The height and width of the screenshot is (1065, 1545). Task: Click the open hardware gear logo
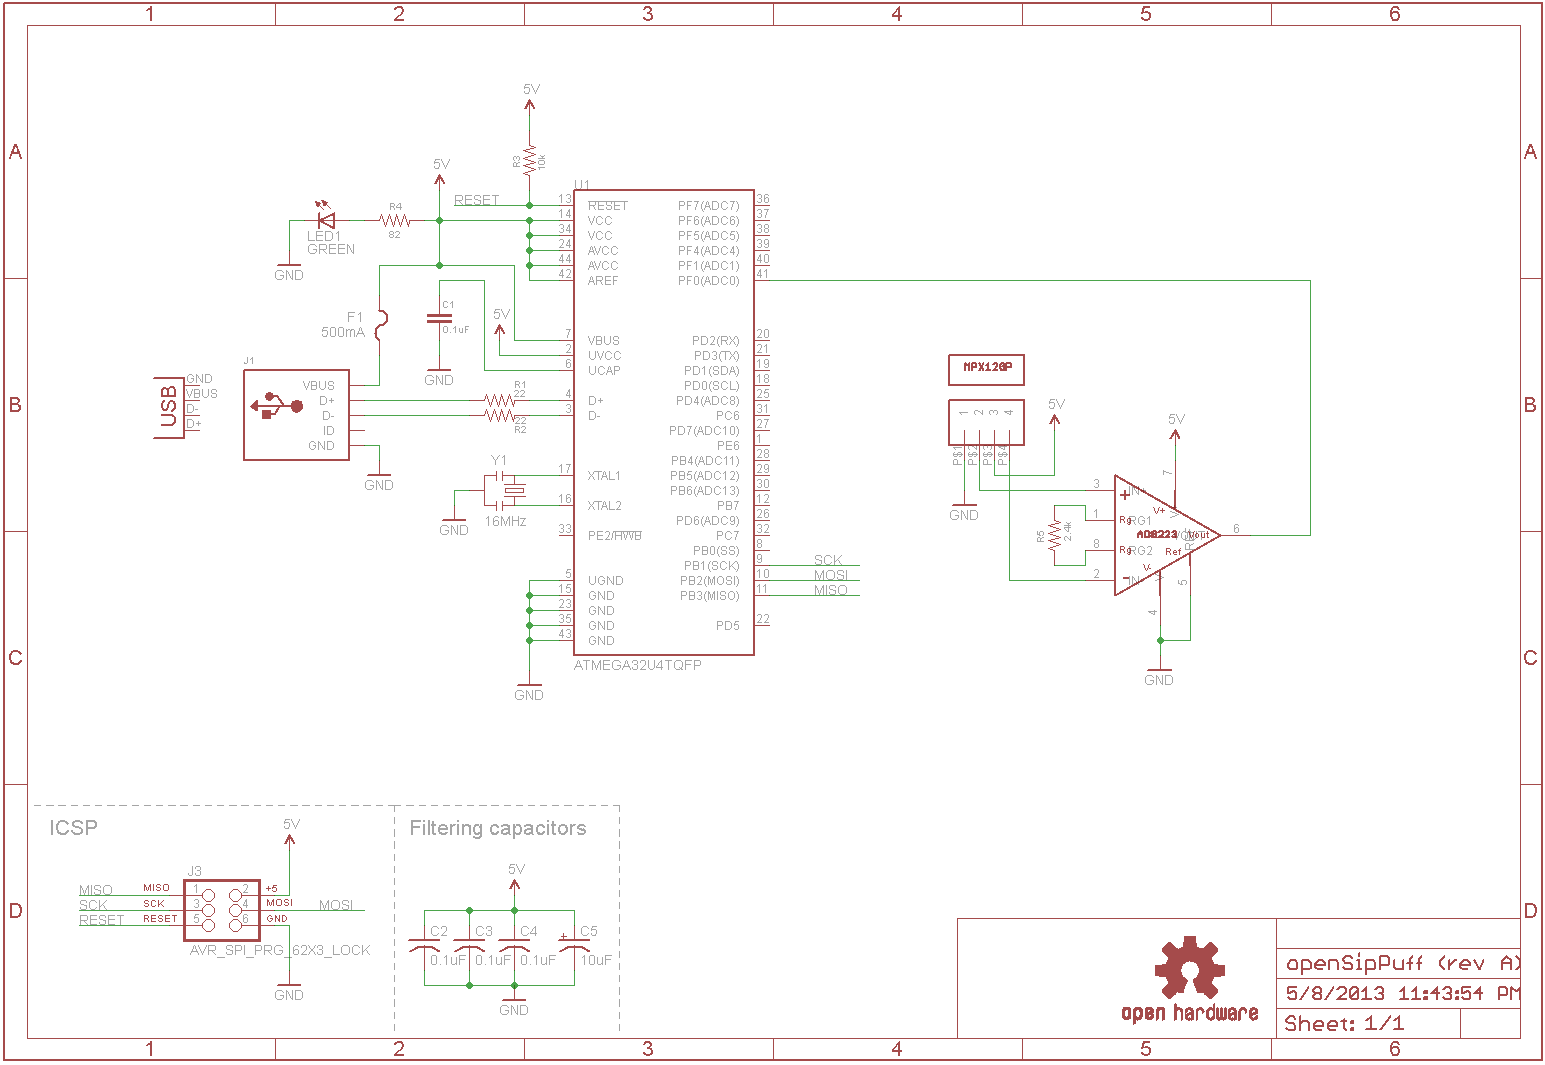click(1189, 969)
